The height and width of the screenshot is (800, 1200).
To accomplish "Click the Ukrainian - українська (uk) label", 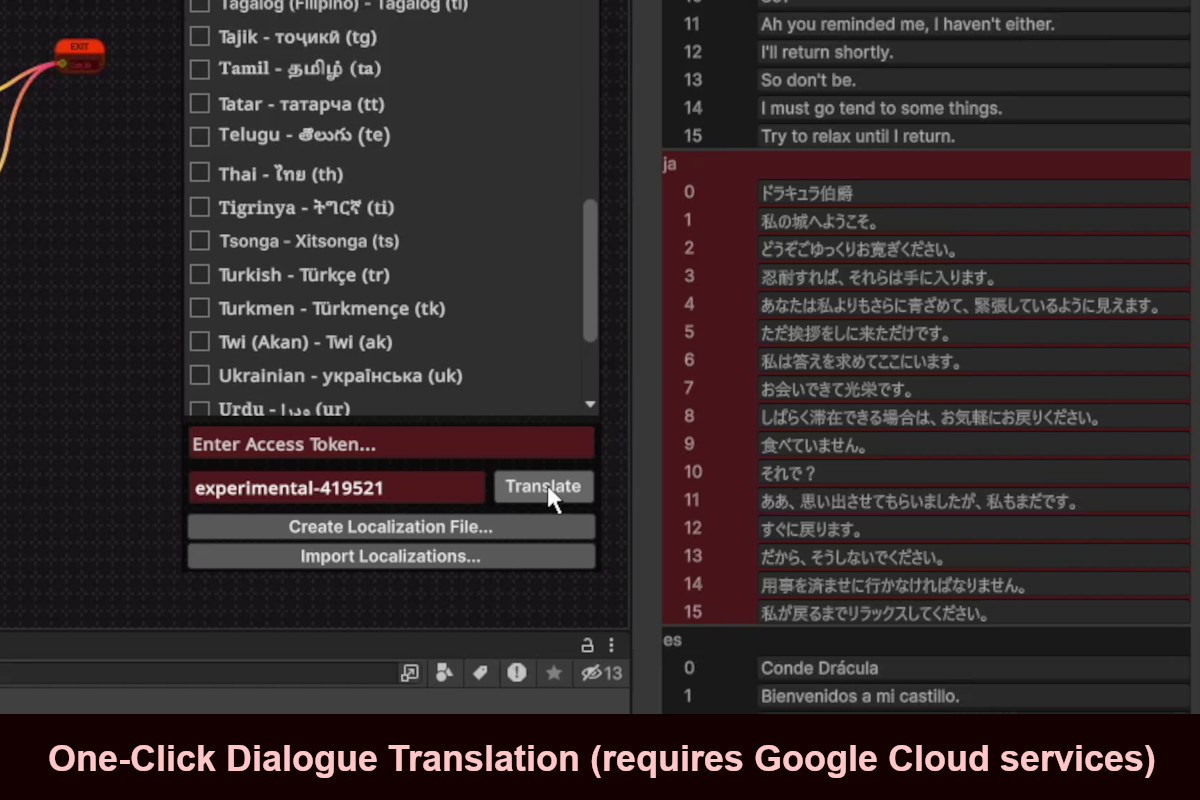I will point(341,376).
